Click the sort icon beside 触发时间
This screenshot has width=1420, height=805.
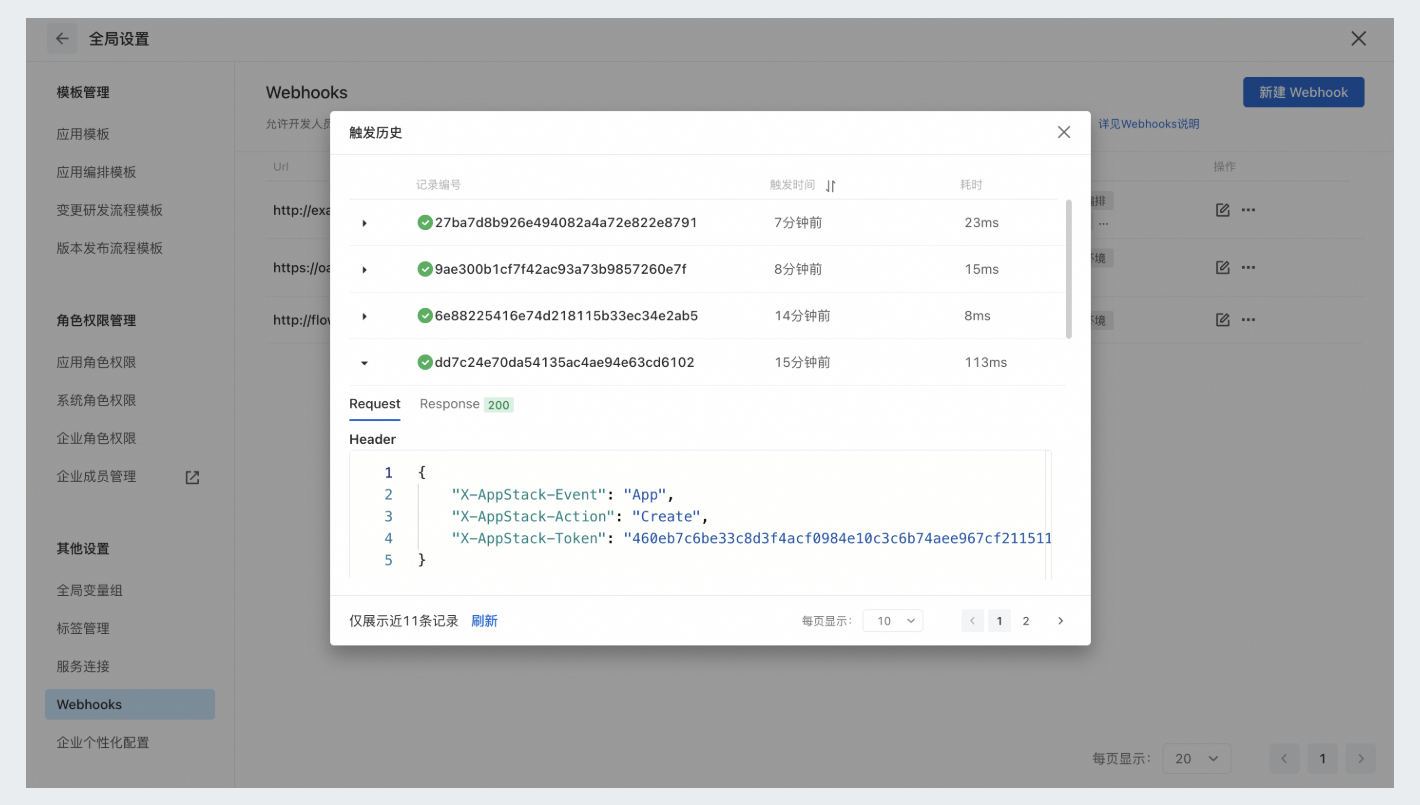pos(830,186)
